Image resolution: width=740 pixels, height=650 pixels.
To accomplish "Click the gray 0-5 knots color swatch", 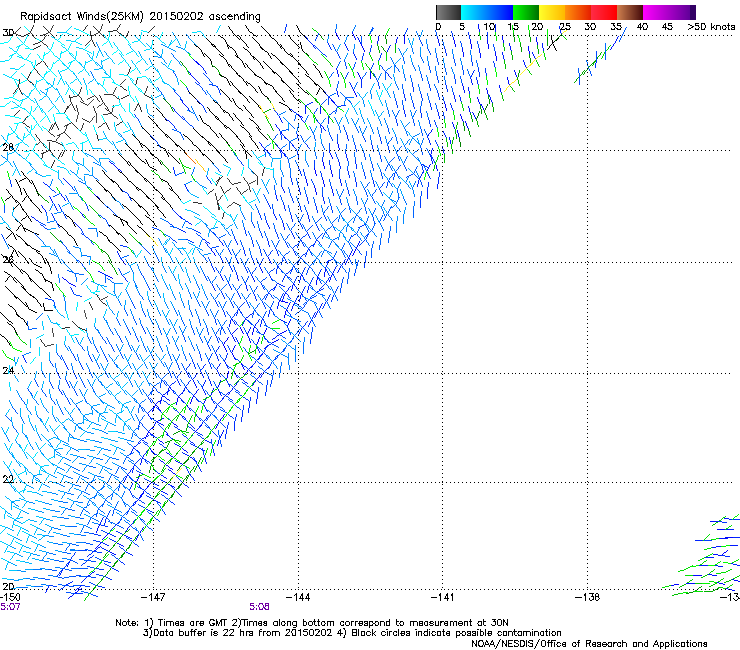I will (x=448, y=12).
